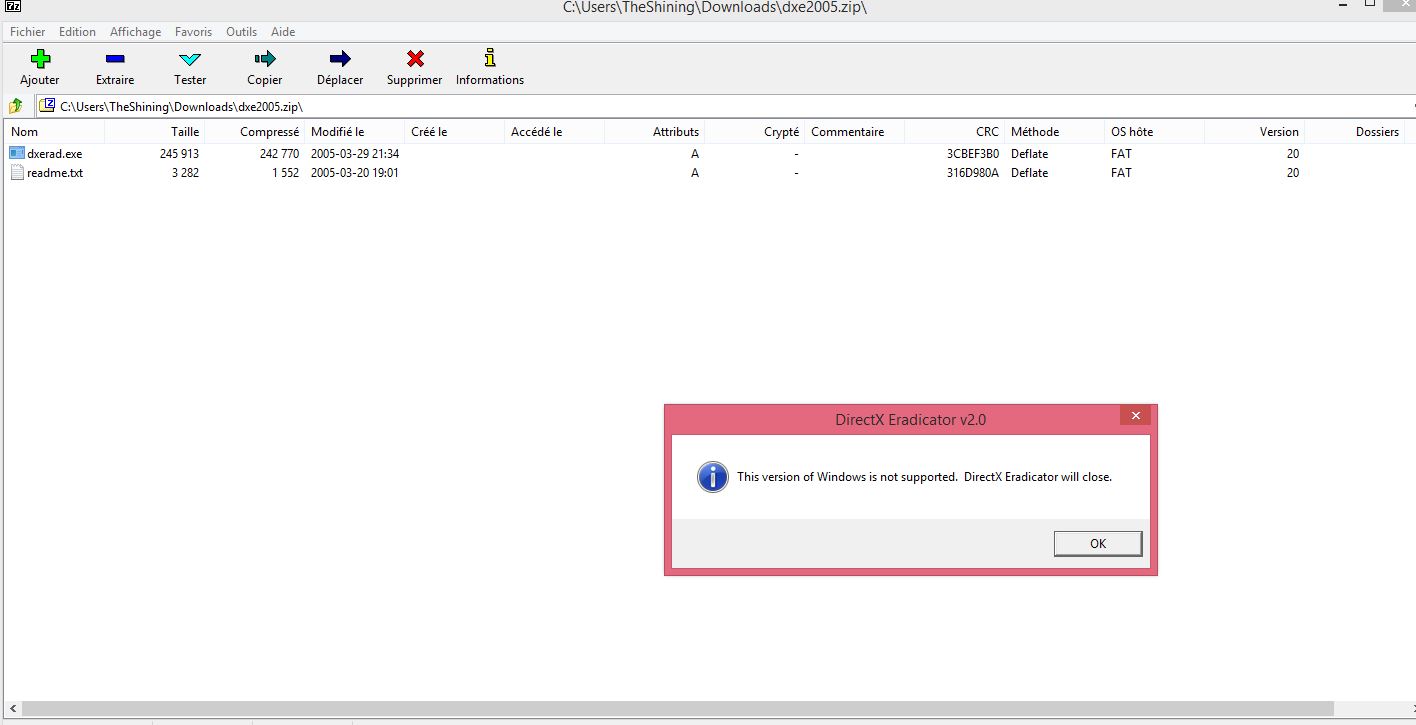This screenshot has width=1416, height=725.
Task: Click CRC value 316D980A
Action: coord(973,173)
